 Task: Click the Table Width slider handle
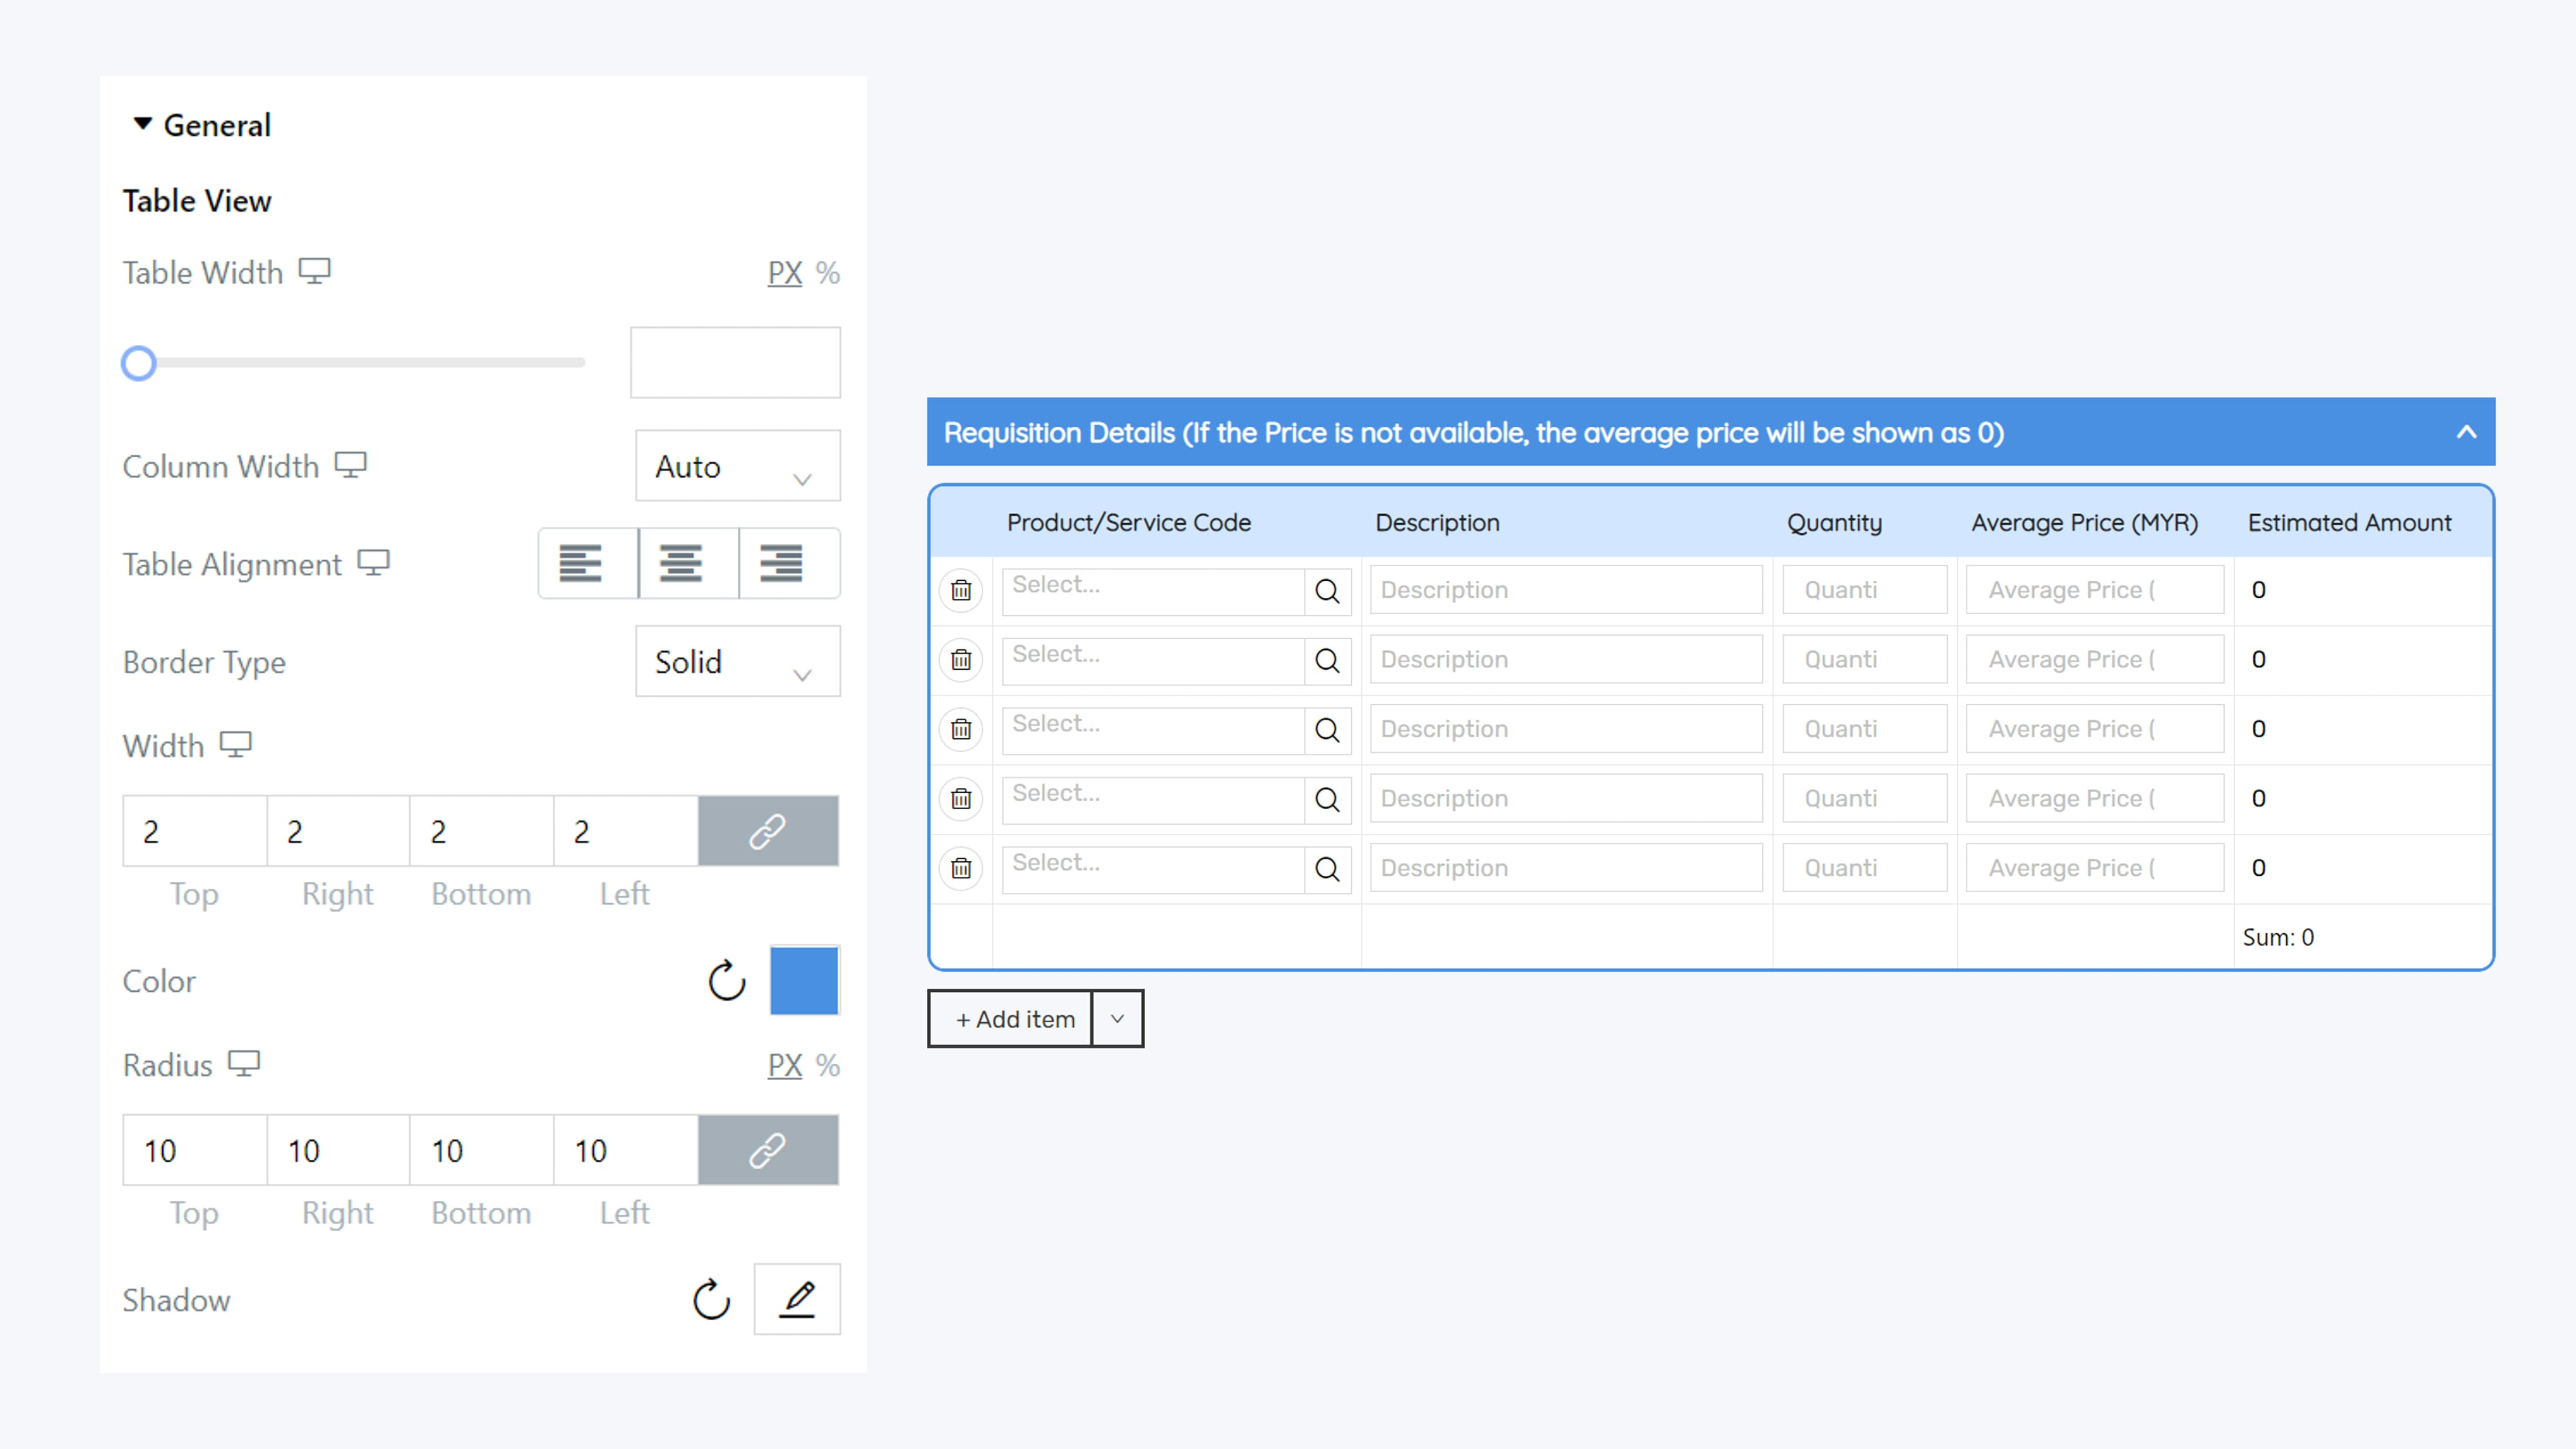tap(139, 363)
